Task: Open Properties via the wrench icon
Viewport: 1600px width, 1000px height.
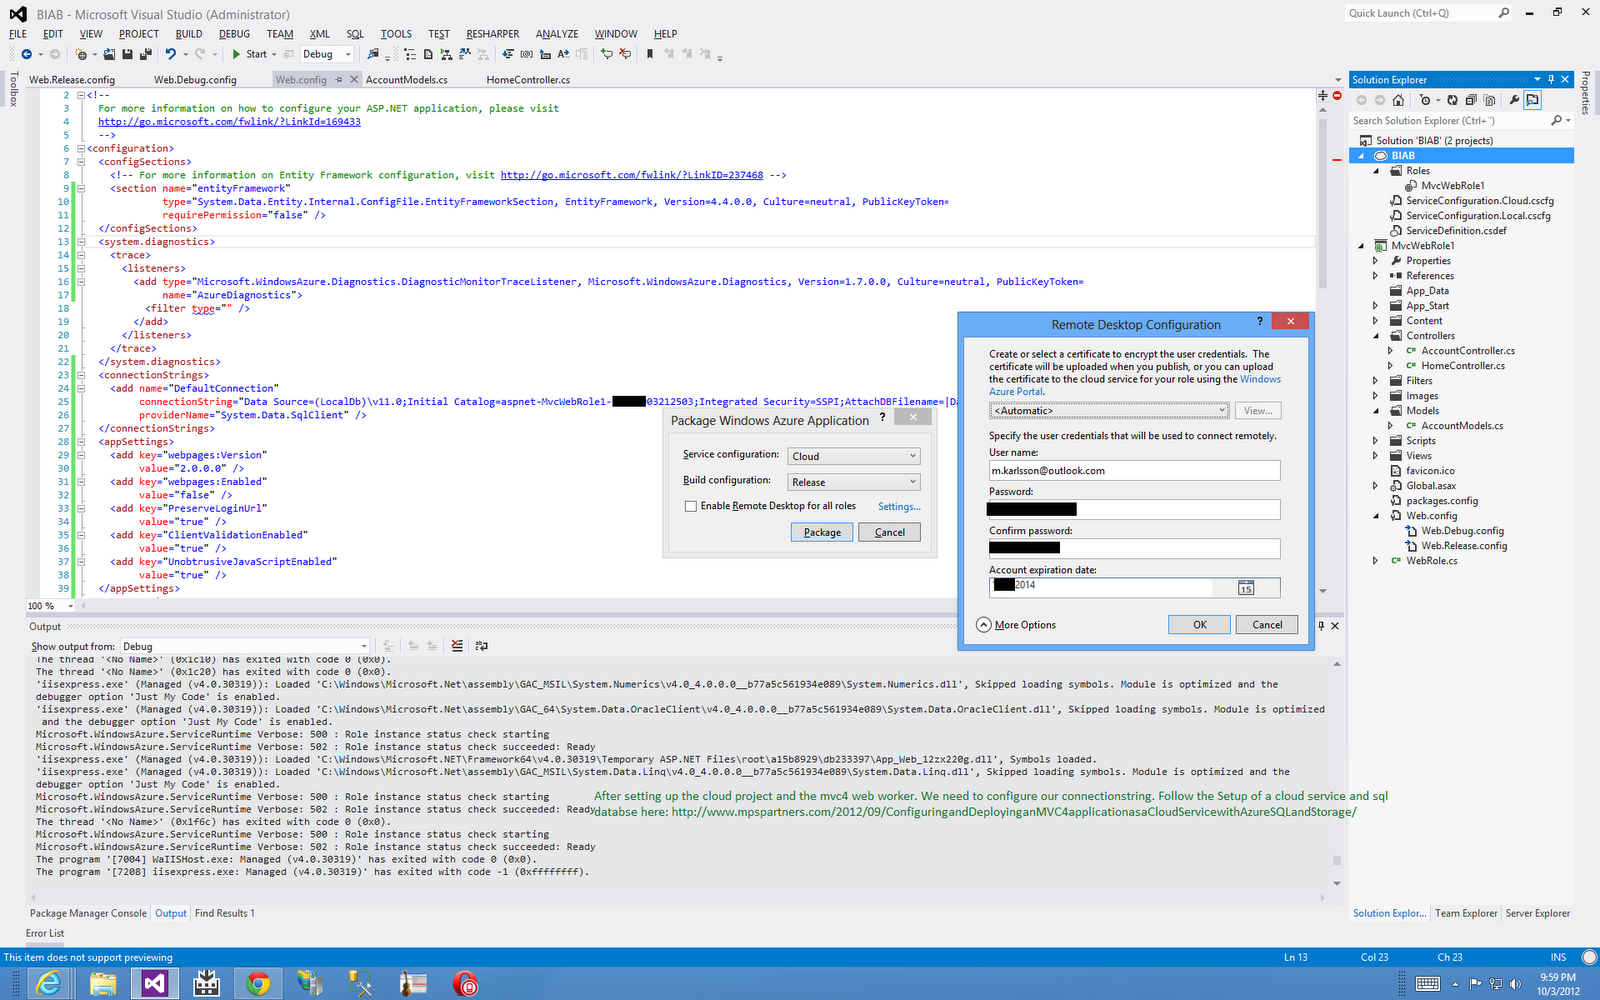Action: [1514, 100]
